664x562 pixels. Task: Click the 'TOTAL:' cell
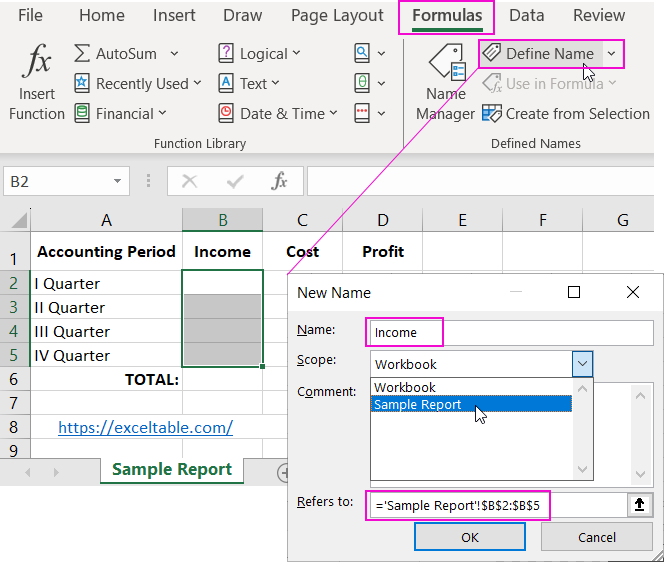[x=106, y=379]
